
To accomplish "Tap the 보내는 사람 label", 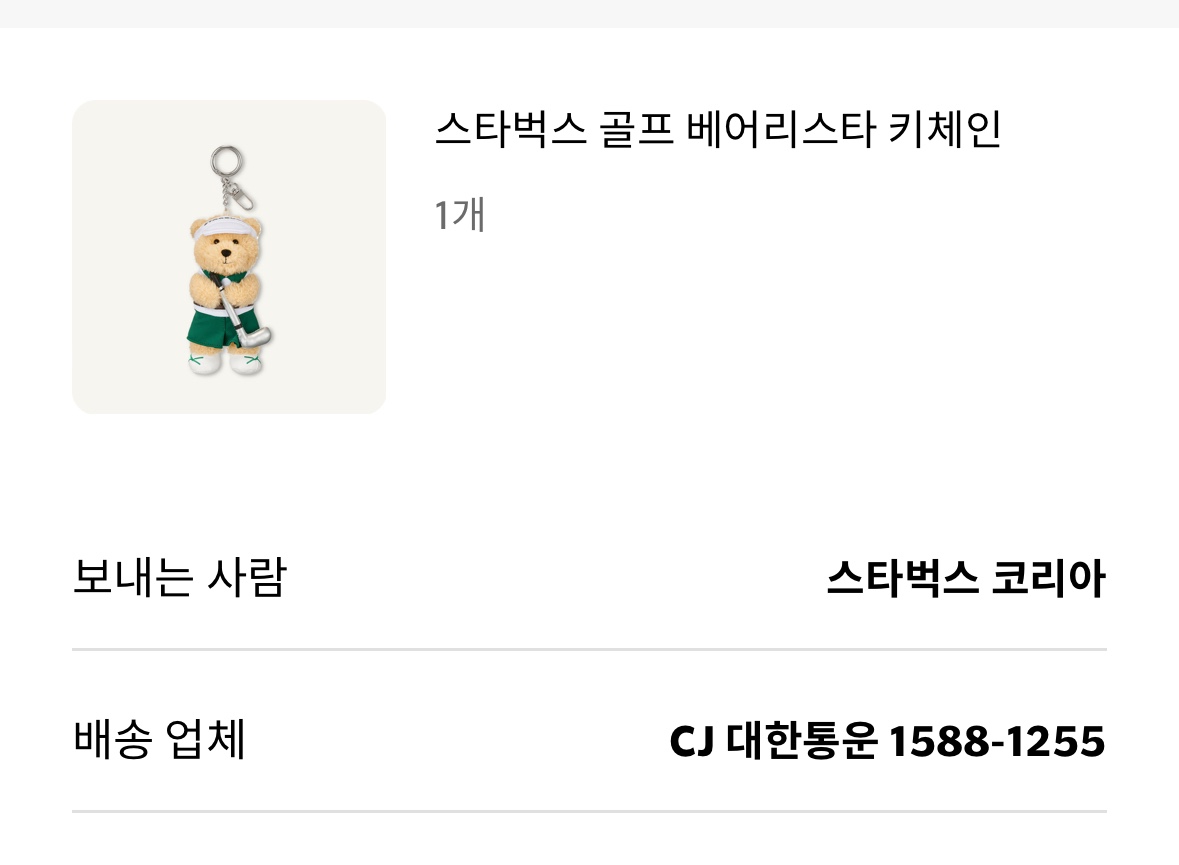I will coord(180,577).
